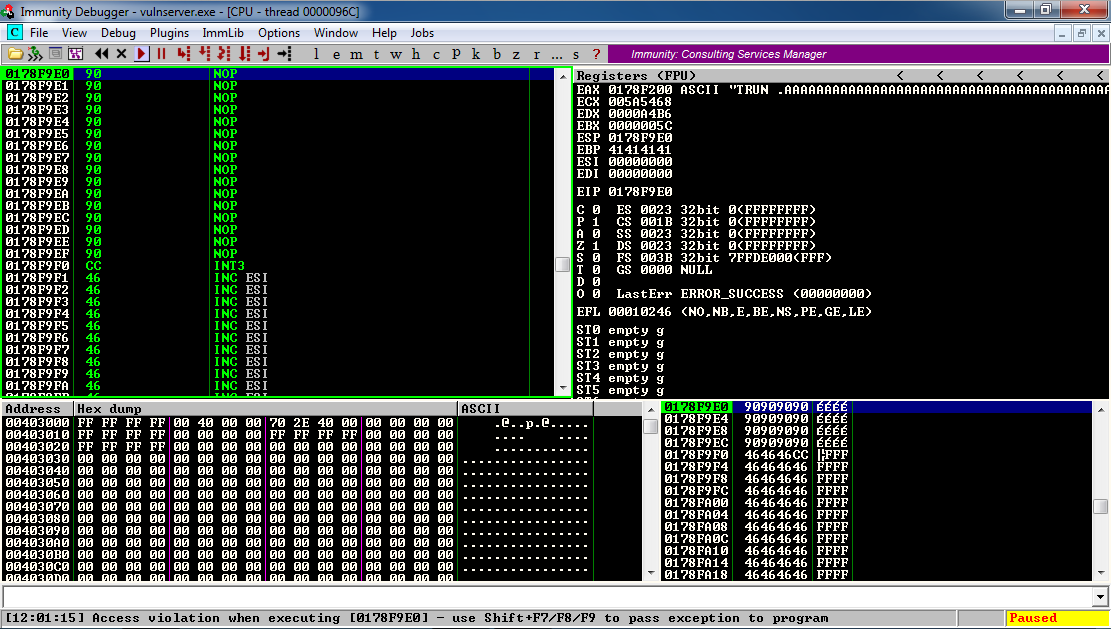Open the command bar dropdown arrow
This screenshot has width=1111, height=629.
(1100, 597)
